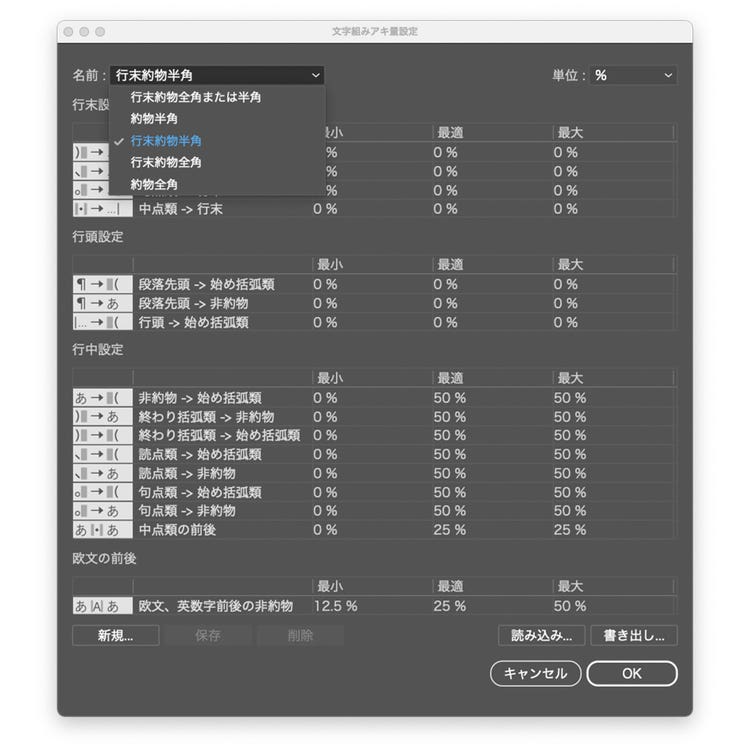Edit 最大 50 % of 読点類 -> 非約物
The width and height of the screenshot is (750, 750).
570,473
